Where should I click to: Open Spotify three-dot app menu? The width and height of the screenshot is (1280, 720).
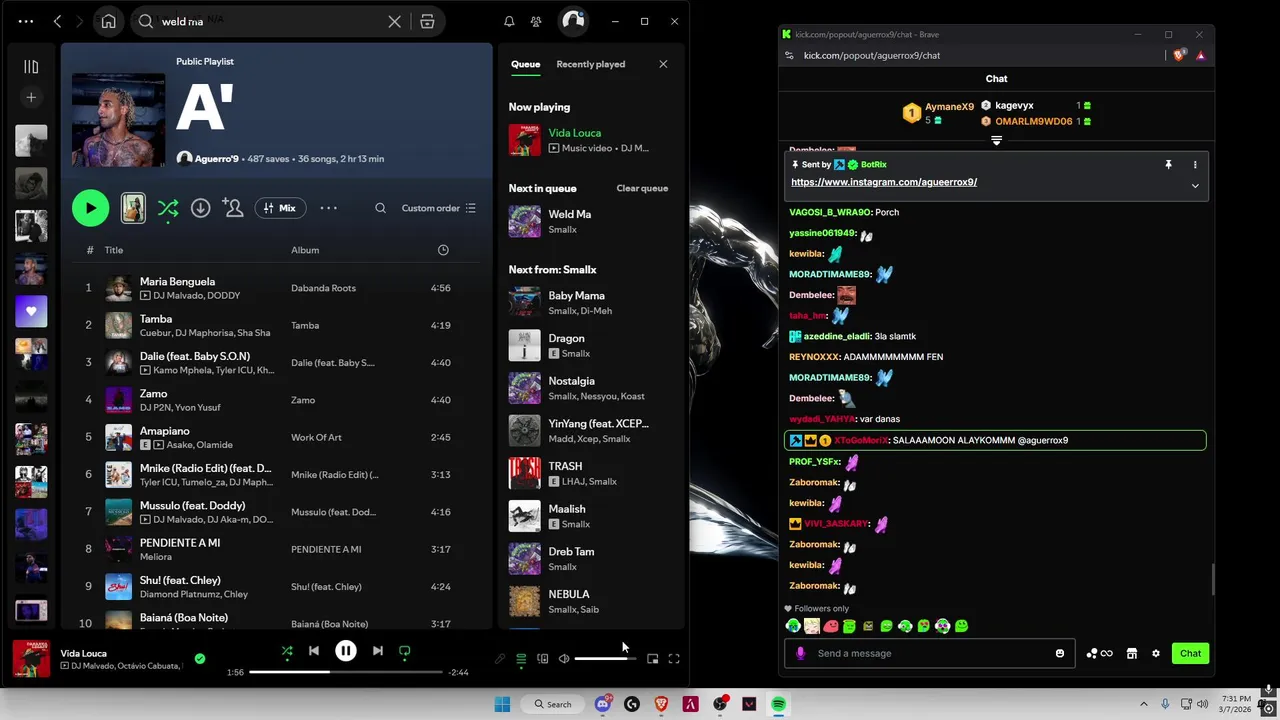tap(25, 21)
